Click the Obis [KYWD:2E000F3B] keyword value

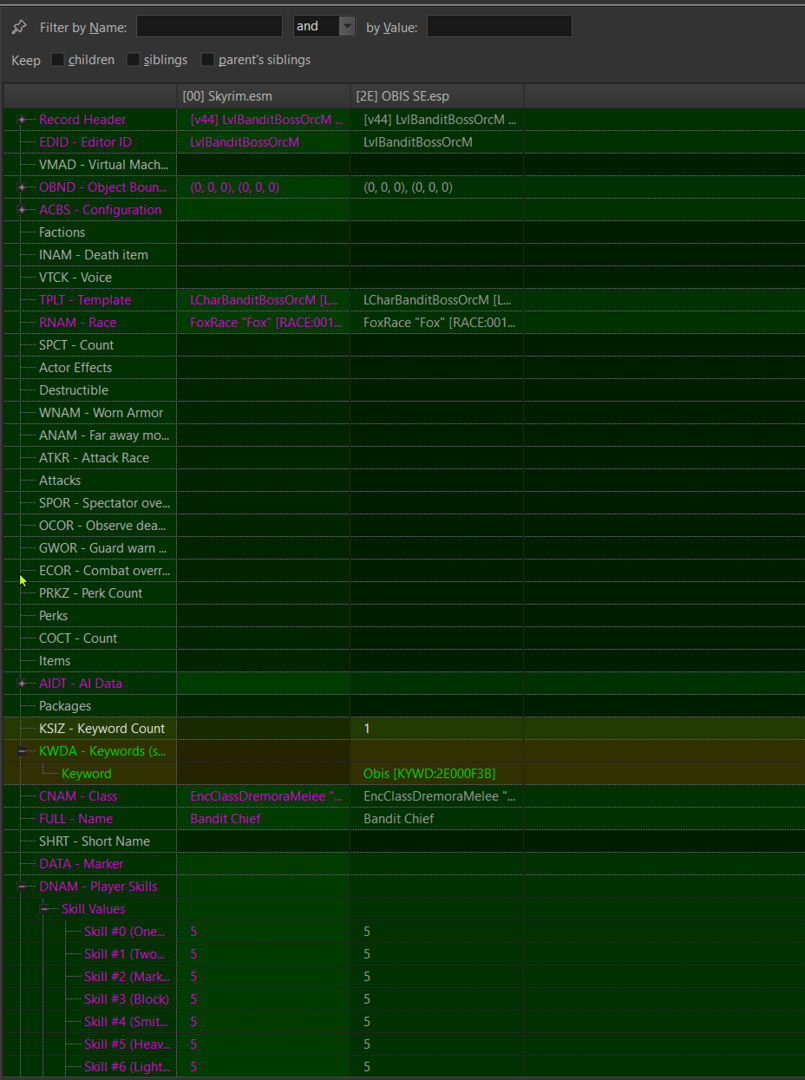[x=430, y=774]
